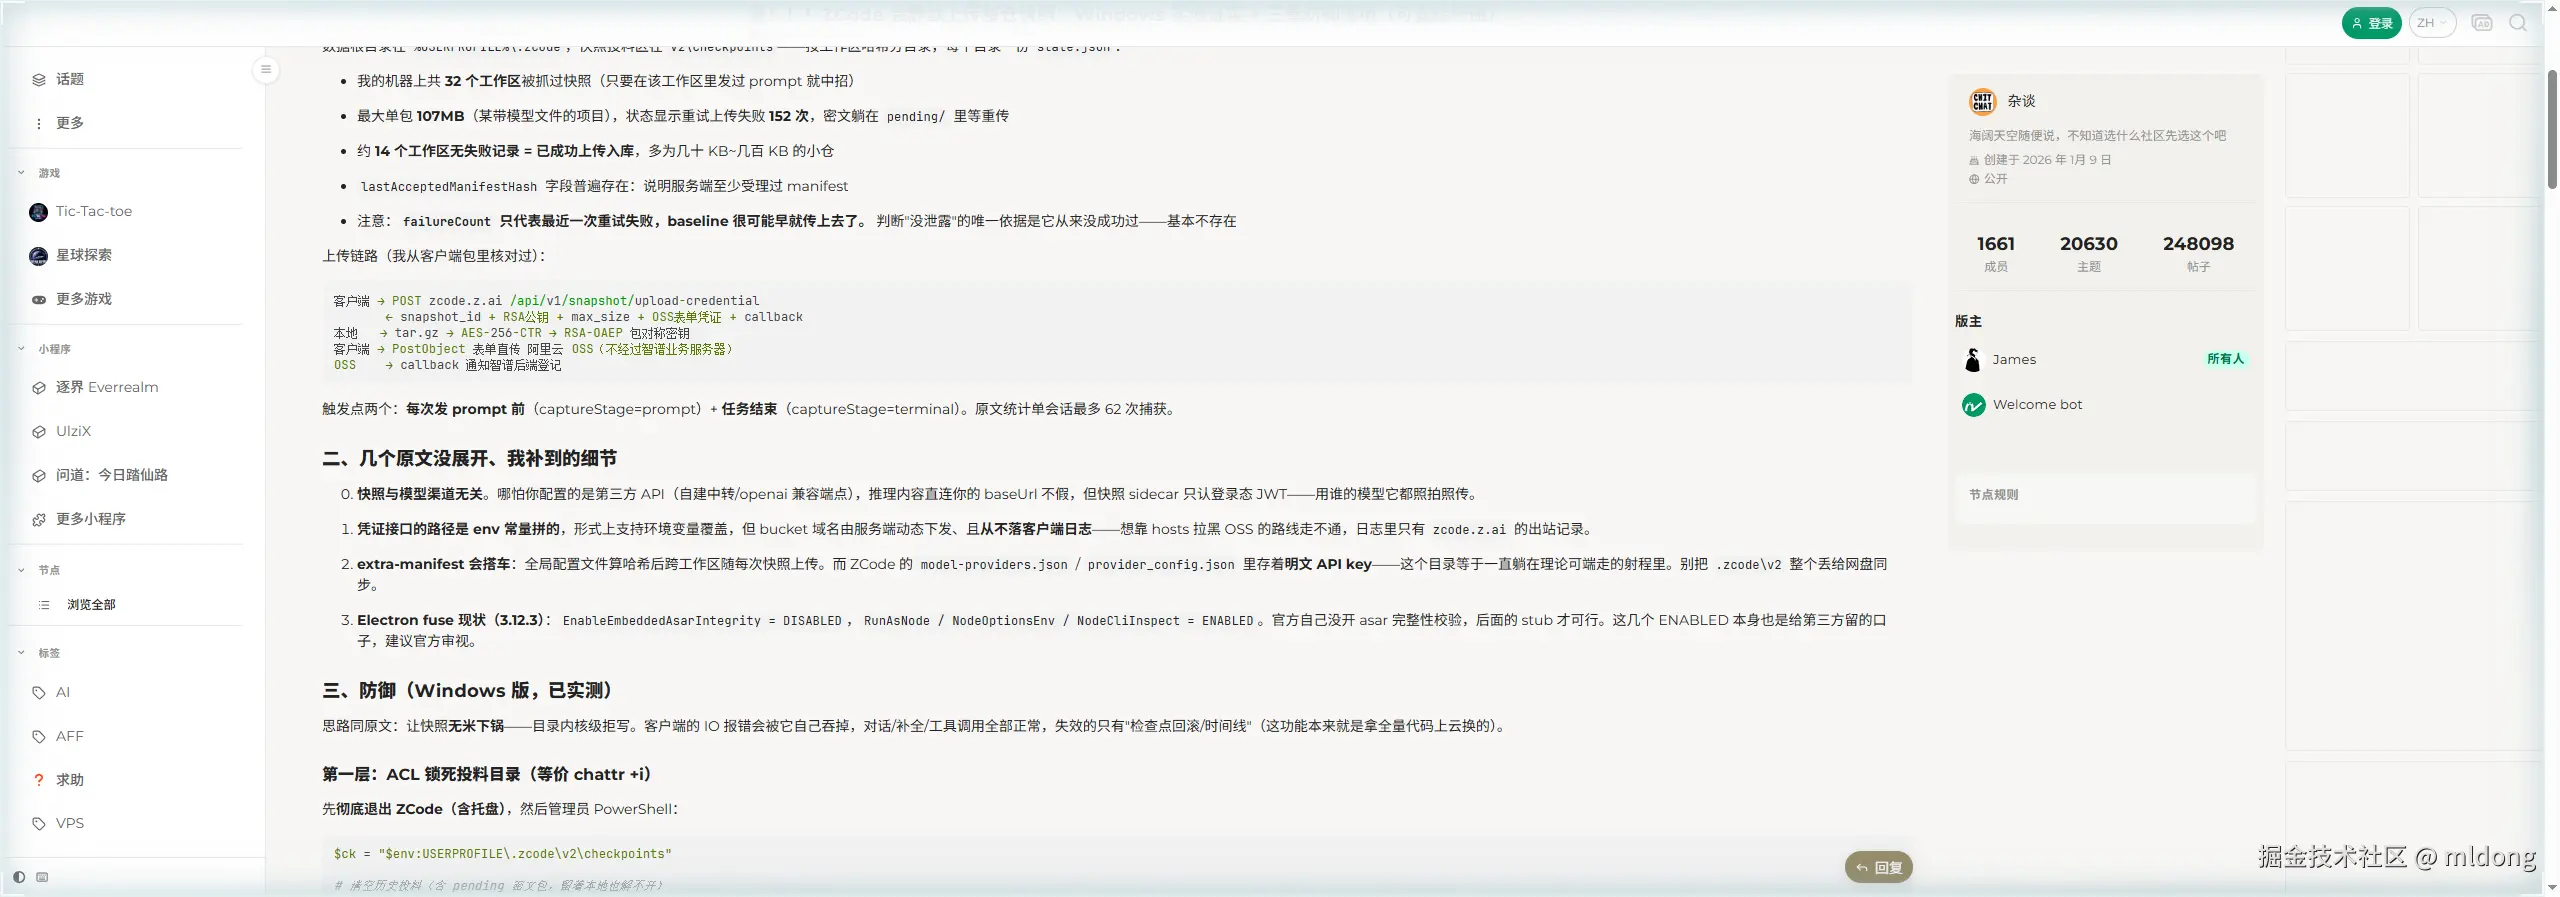This screenshot has width=2560, height=897.
Task: Click the Tic-Tac-toe avatar icon
Action: point(39,212)
